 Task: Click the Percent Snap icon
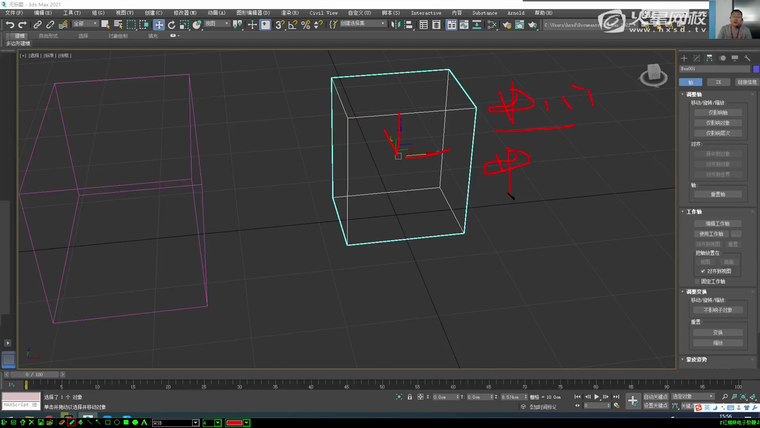pos(305,24)
